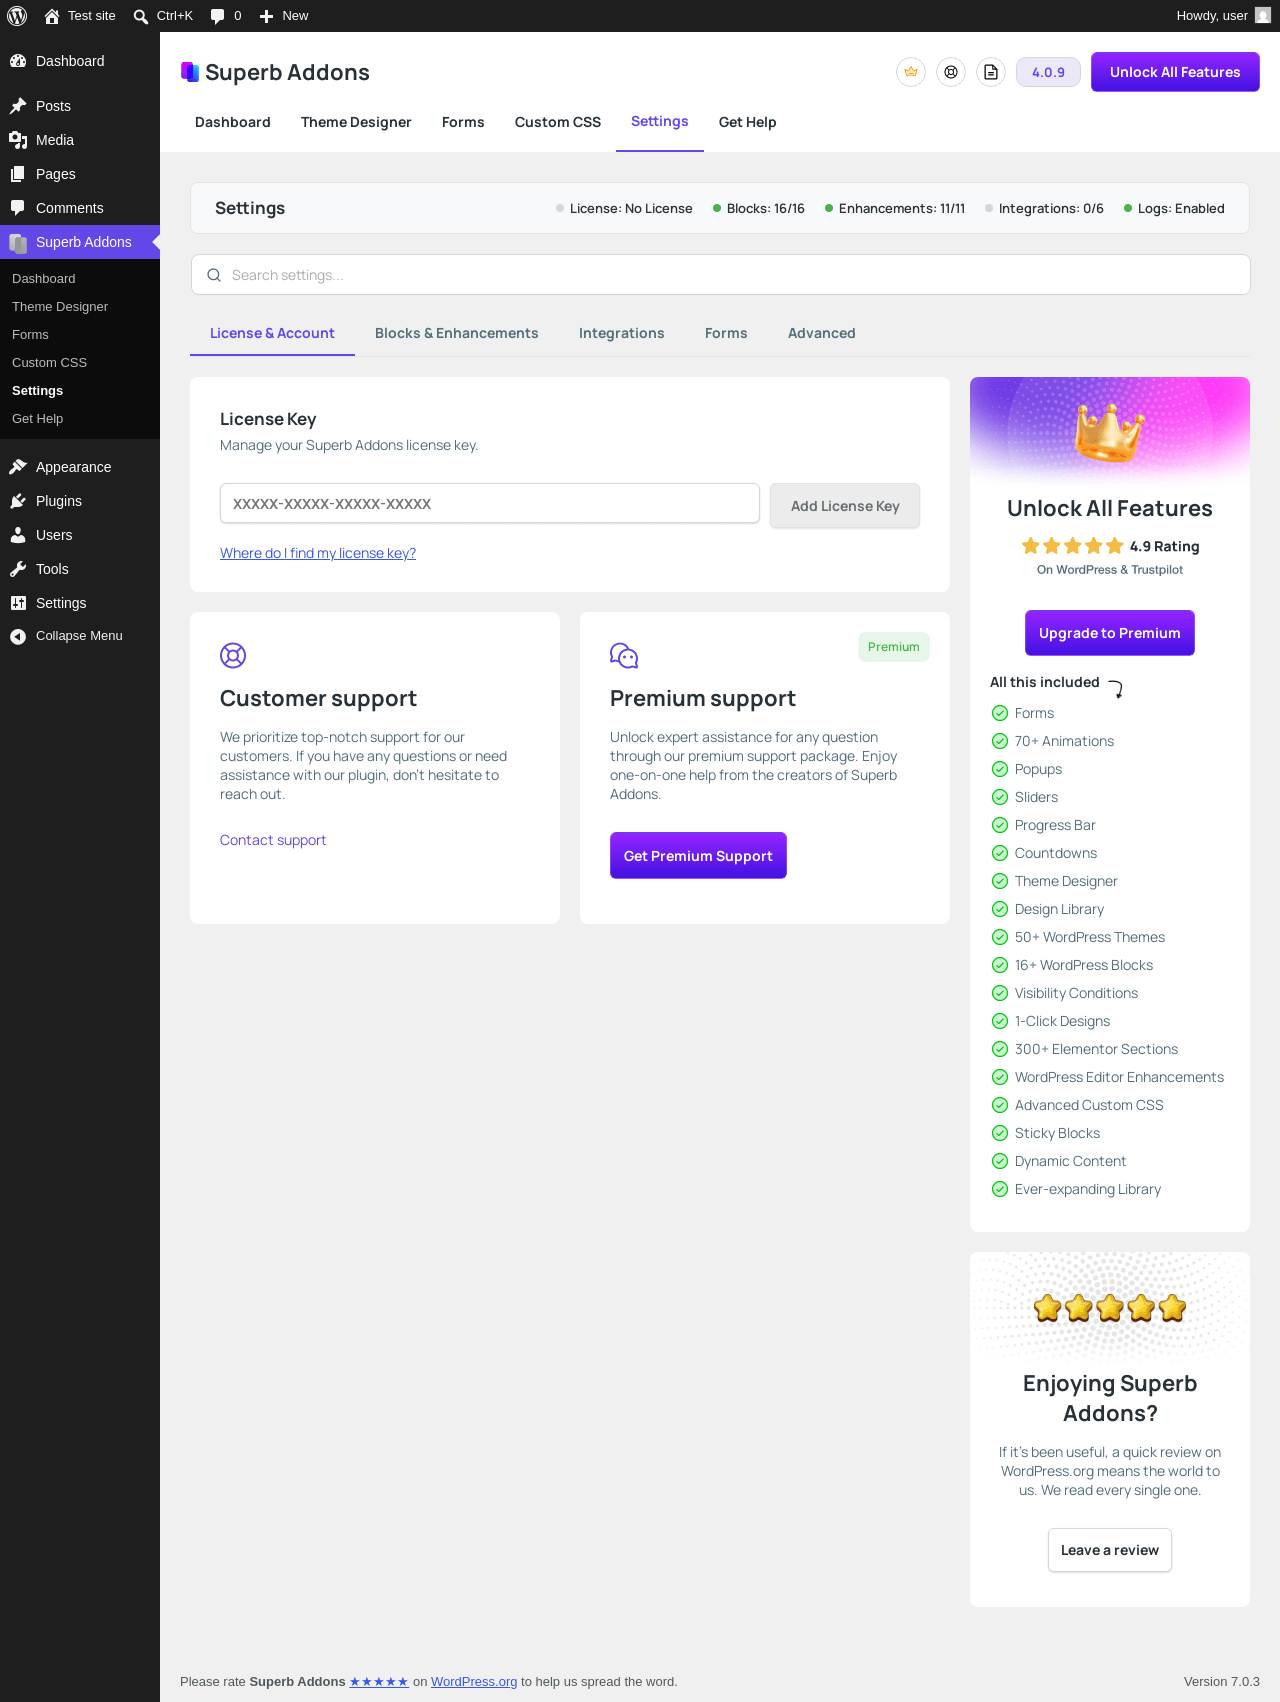Click the Pages icon in sidebar
The width and height of the screenshot is (1280, 1702).
18,174
